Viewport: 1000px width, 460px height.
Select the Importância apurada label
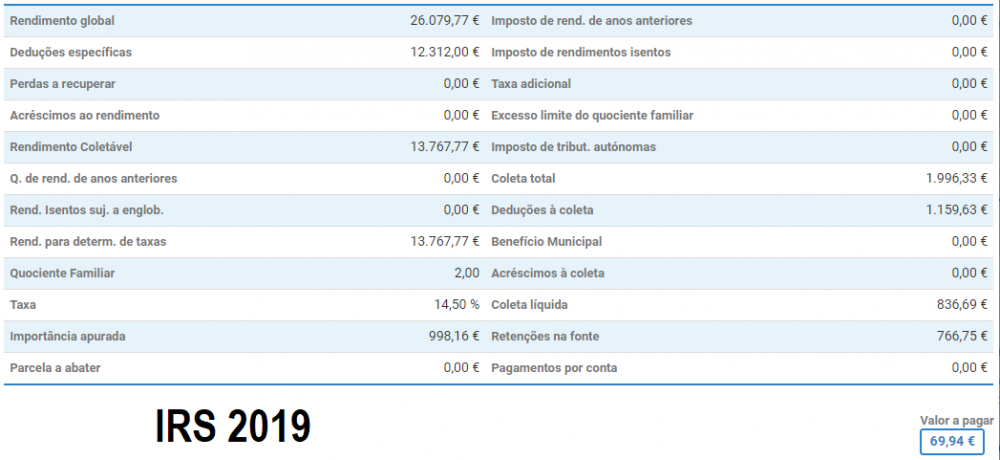pyautogui.click(x=68, y=336)
